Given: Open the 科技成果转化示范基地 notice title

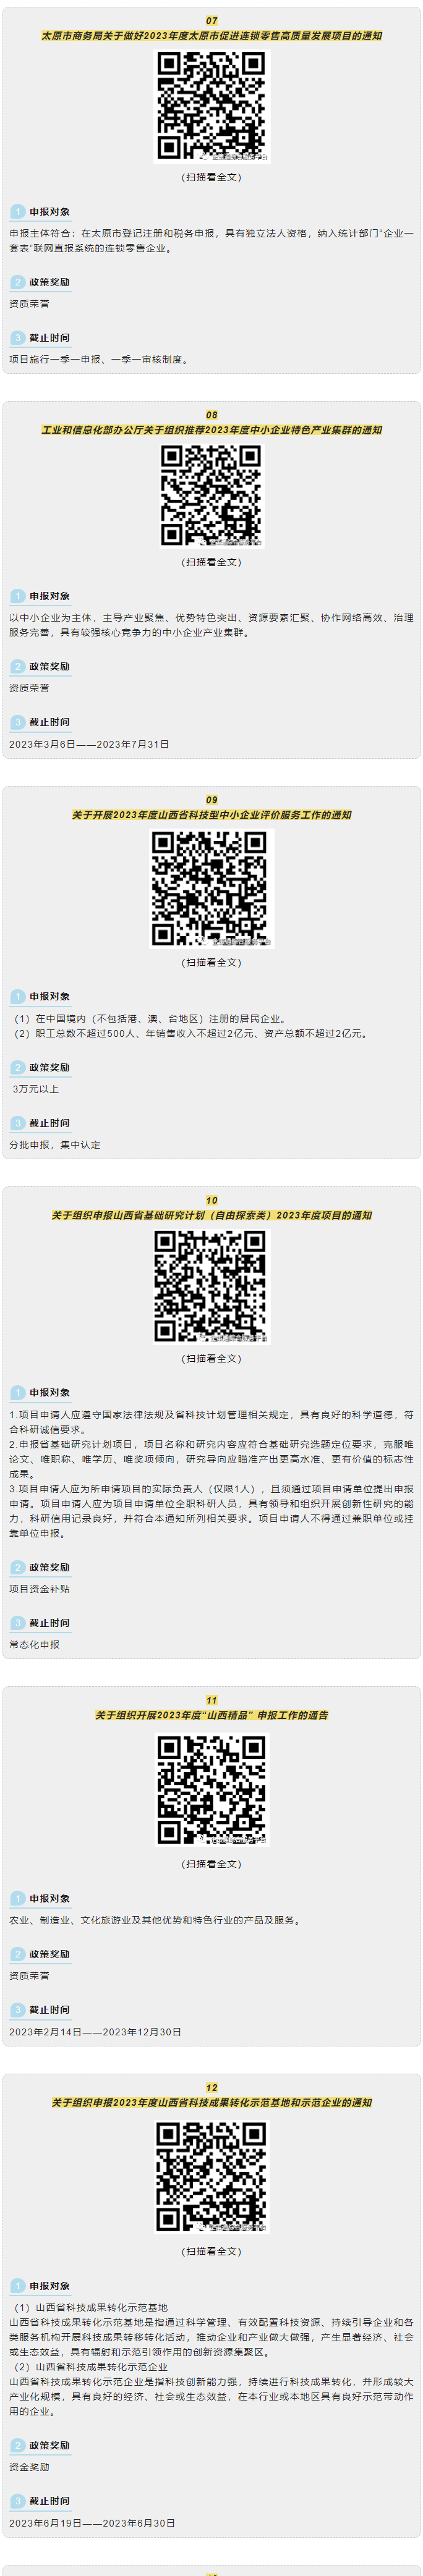Looking at the screenshot, I should pos(212,2102).
